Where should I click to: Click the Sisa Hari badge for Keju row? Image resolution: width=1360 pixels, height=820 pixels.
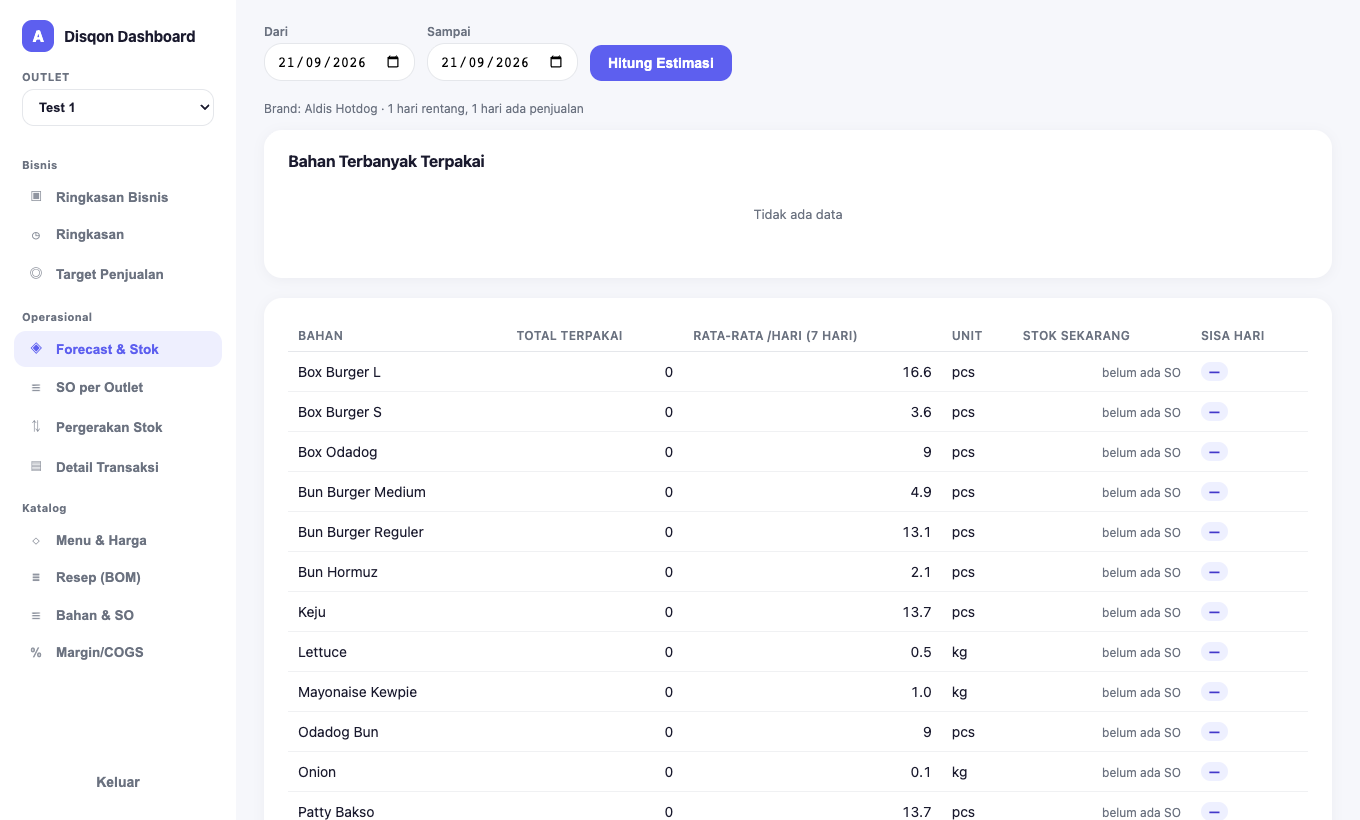pos(1214,612)
